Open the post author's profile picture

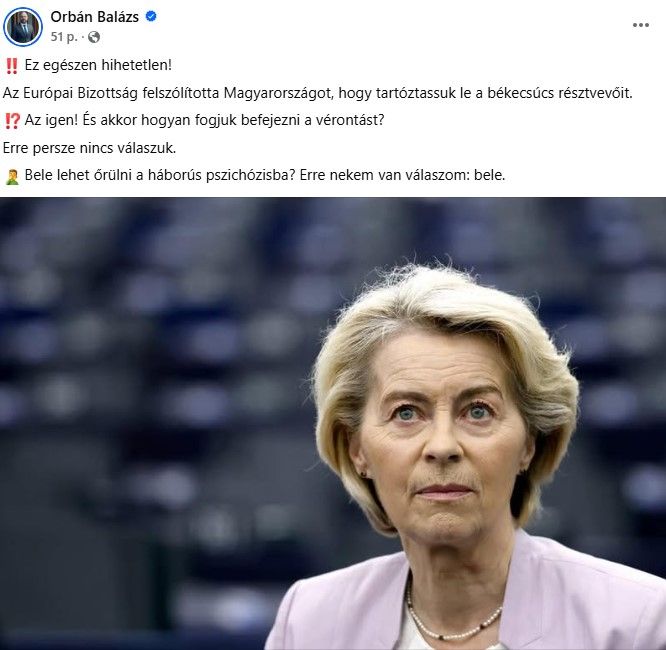pyautogui.click(x=23, y=26)
